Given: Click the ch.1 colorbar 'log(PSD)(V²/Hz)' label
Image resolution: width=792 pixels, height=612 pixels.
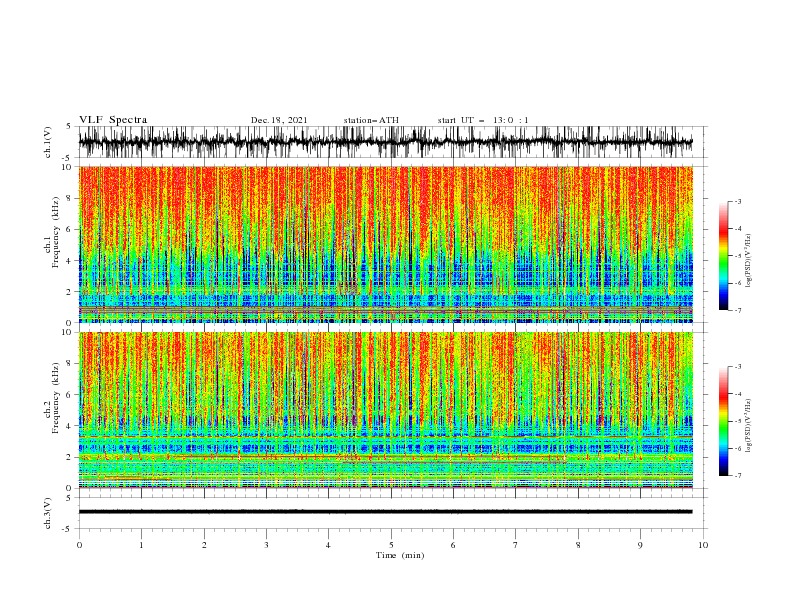Looking at the screenshot, I should 748,261.
